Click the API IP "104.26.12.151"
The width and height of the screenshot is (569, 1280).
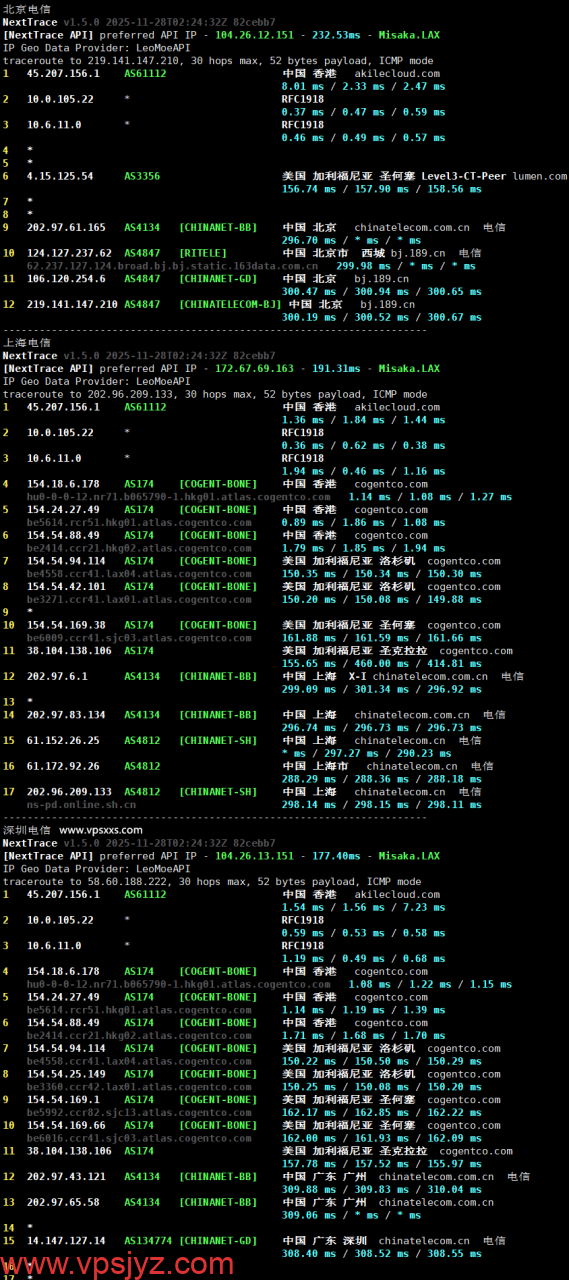[x=255, y=34]
